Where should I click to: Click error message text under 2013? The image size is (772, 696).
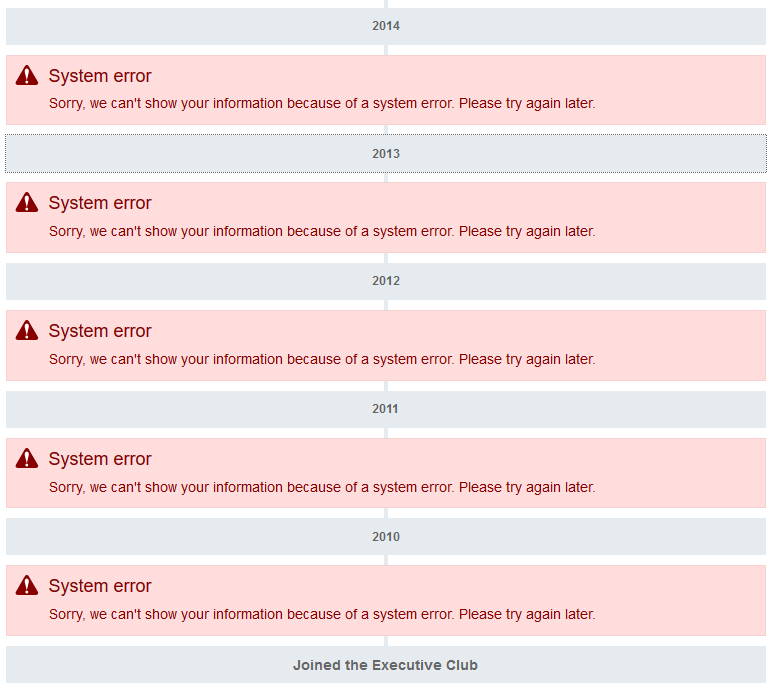(322, 231)
